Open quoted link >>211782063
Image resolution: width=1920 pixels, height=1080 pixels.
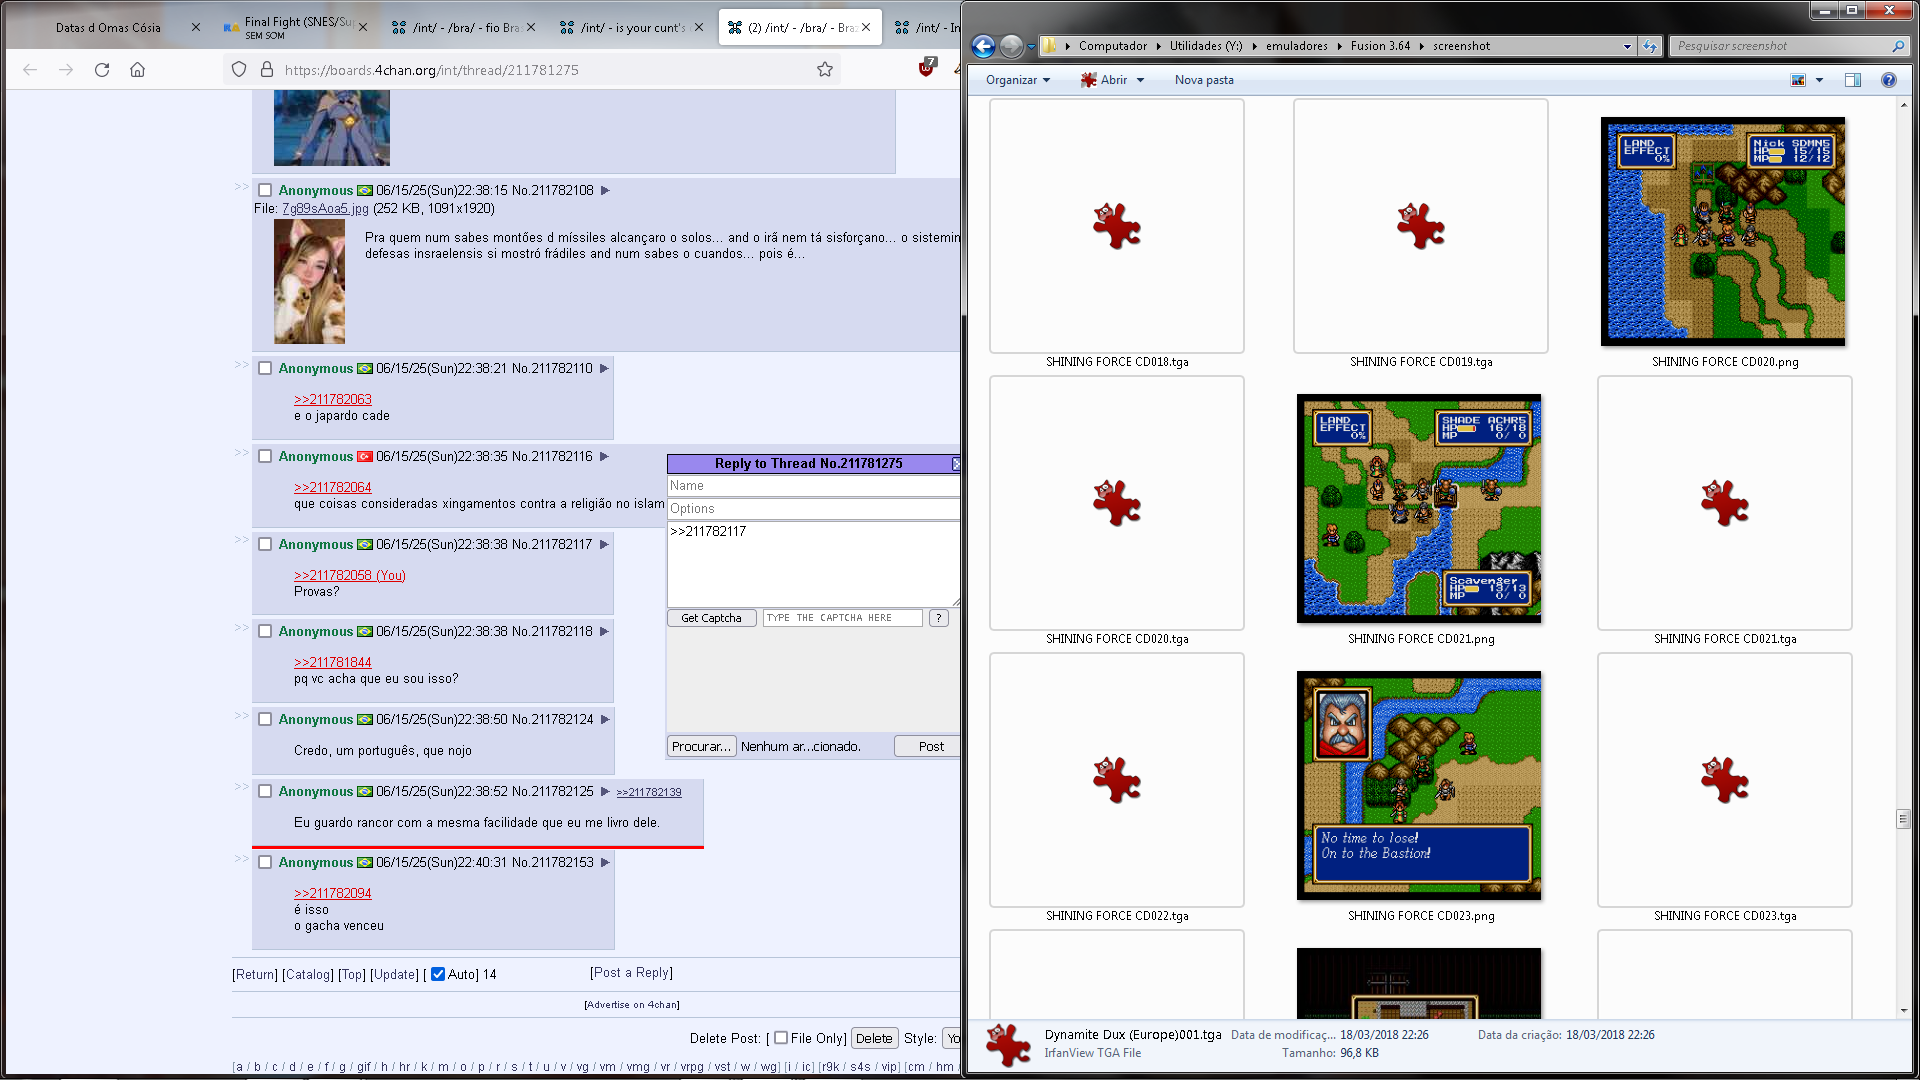pyautogui.click(x=333, y=399)
